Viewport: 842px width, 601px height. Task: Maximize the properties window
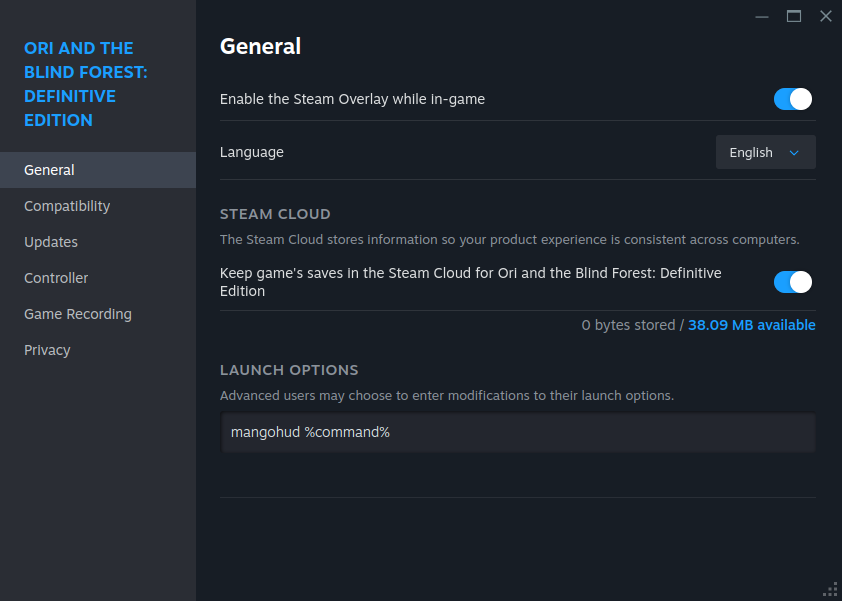pyautogui.click(x=794, y=17)
